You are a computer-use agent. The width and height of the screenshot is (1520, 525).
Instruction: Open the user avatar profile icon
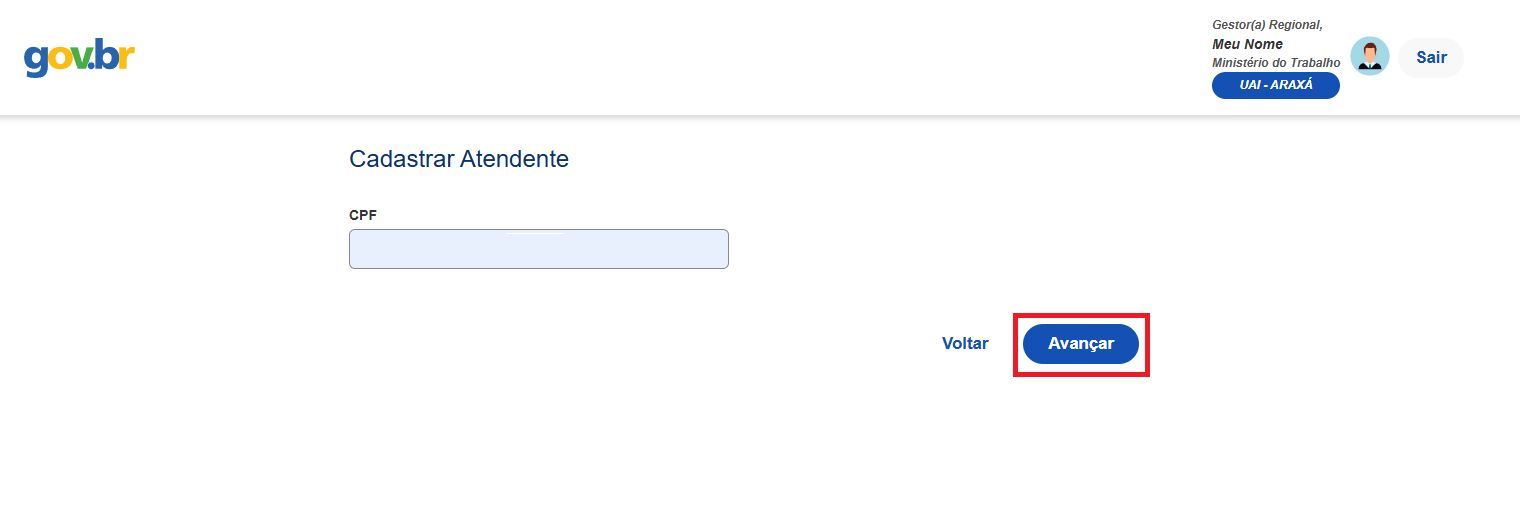coord(1369,57)
